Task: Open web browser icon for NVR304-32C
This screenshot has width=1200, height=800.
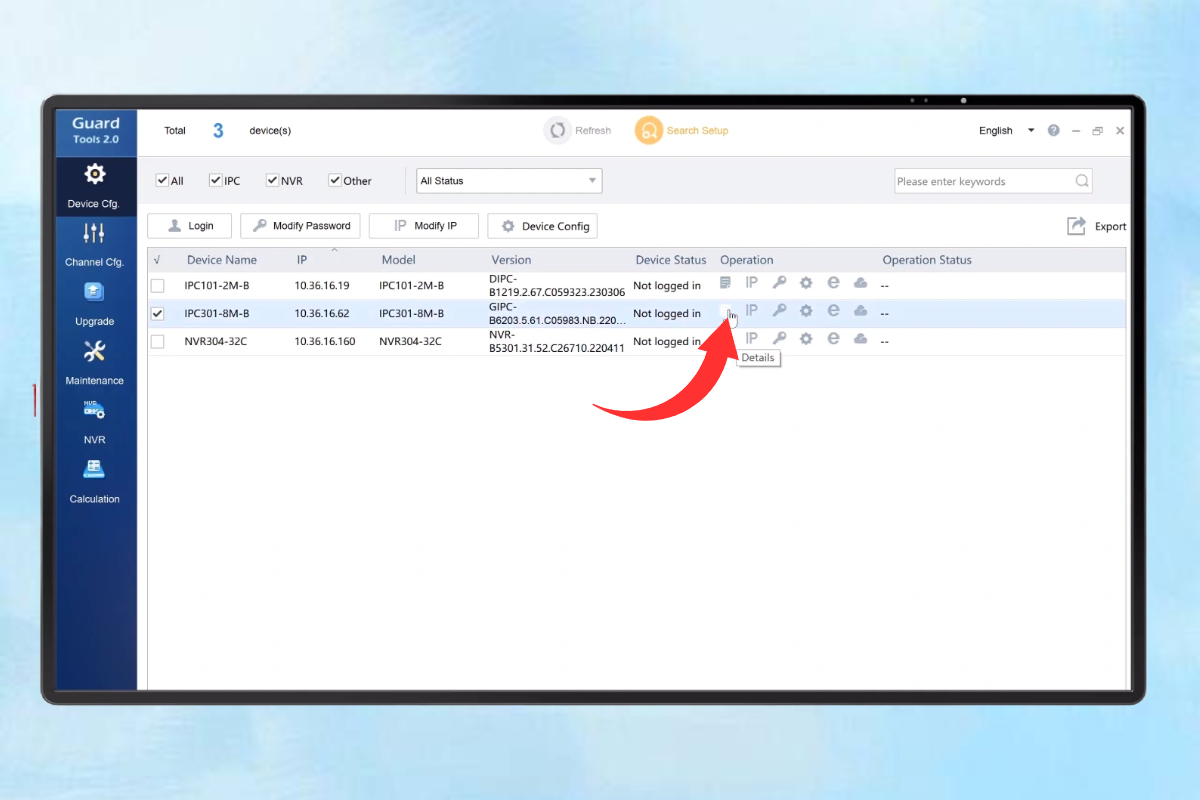Action: 833,339
